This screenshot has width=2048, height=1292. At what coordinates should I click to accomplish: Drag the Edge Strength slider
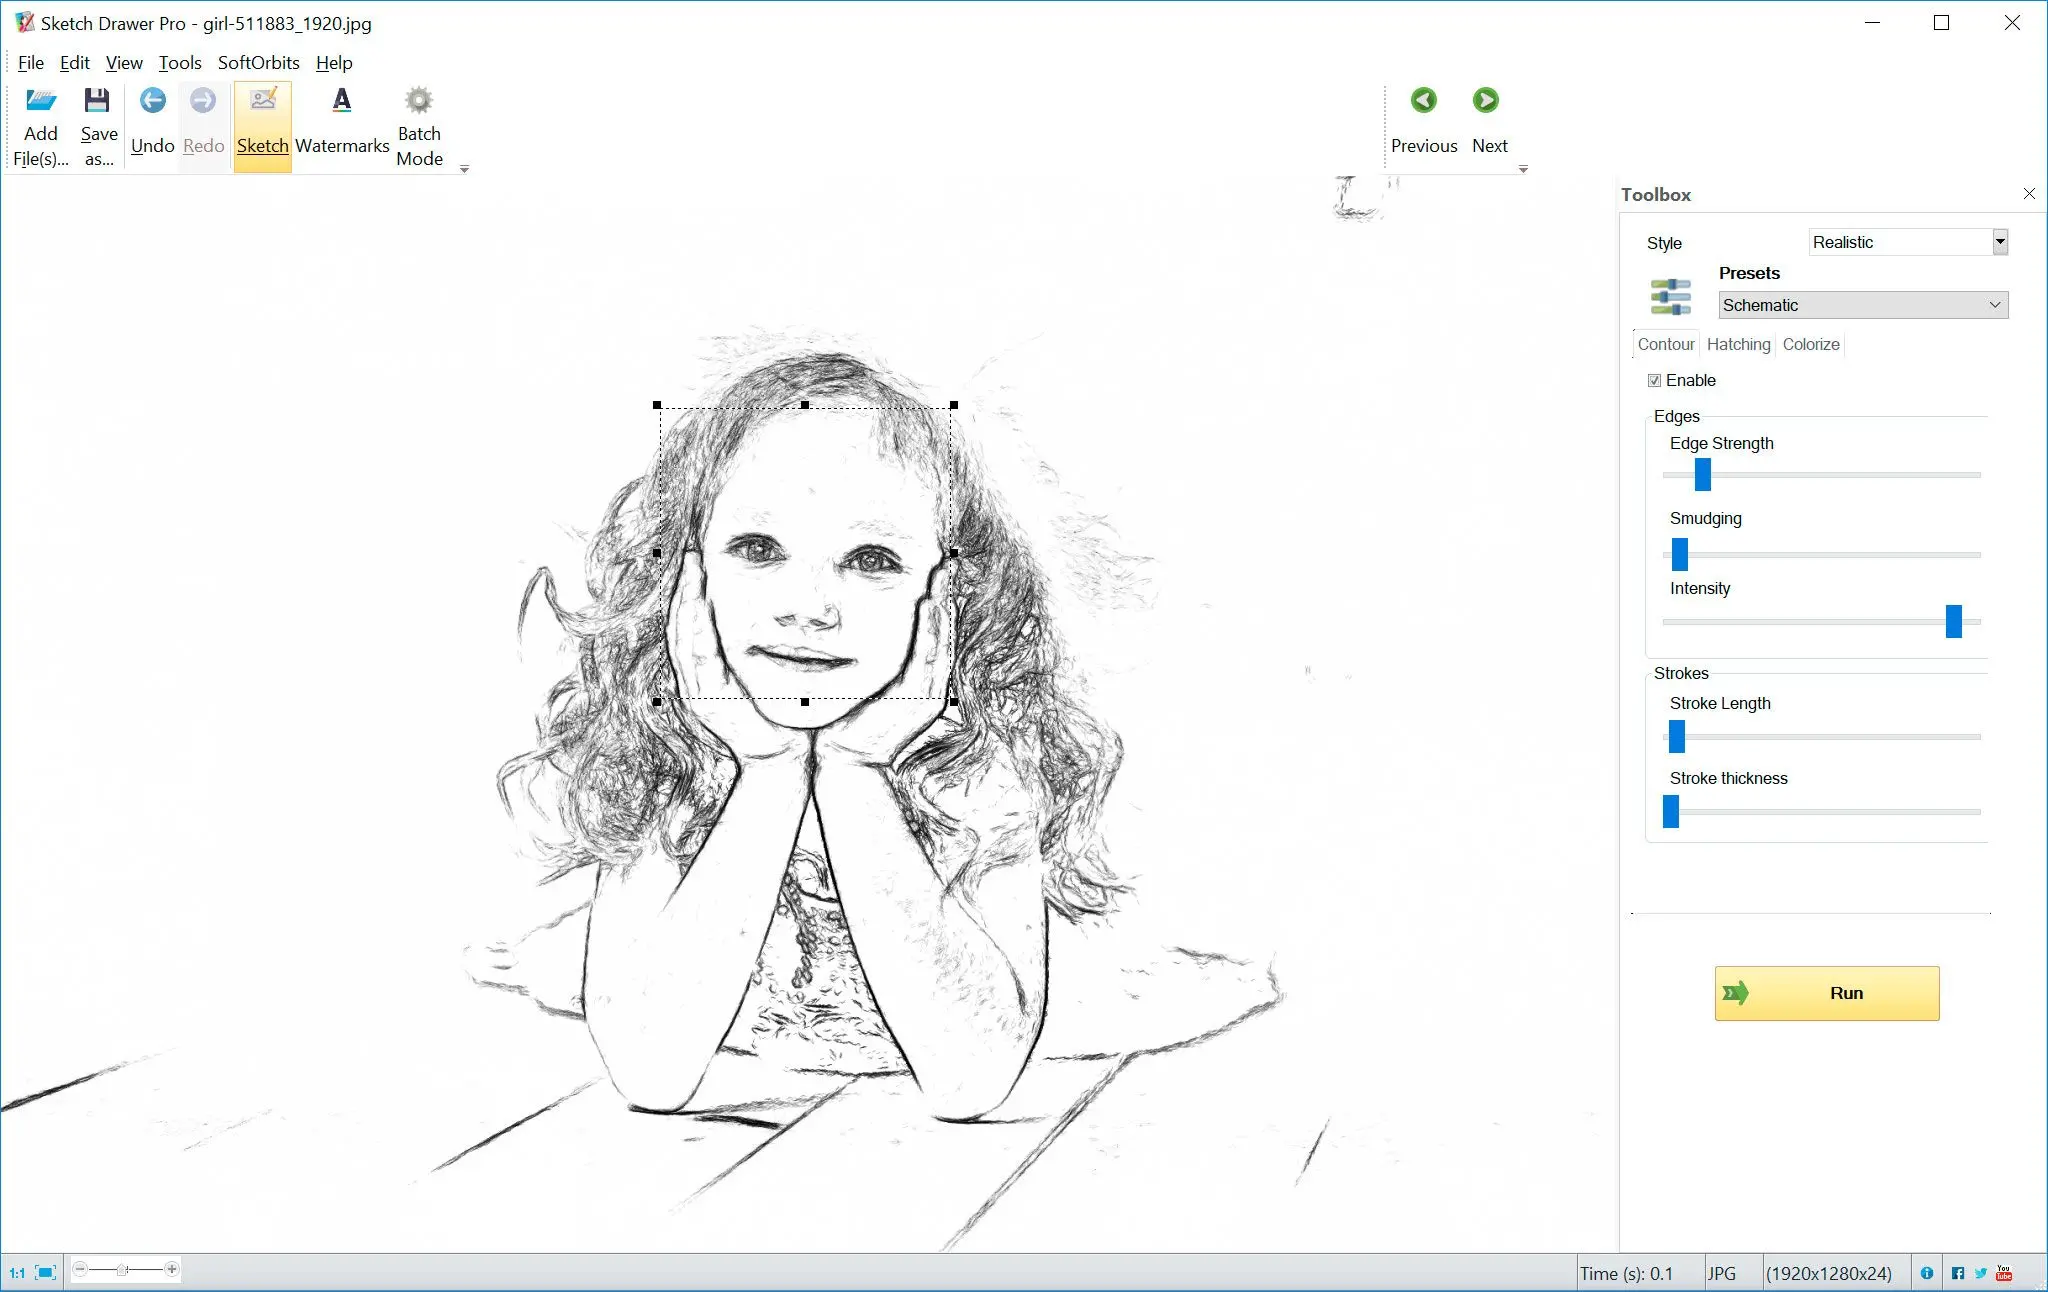1703,475
